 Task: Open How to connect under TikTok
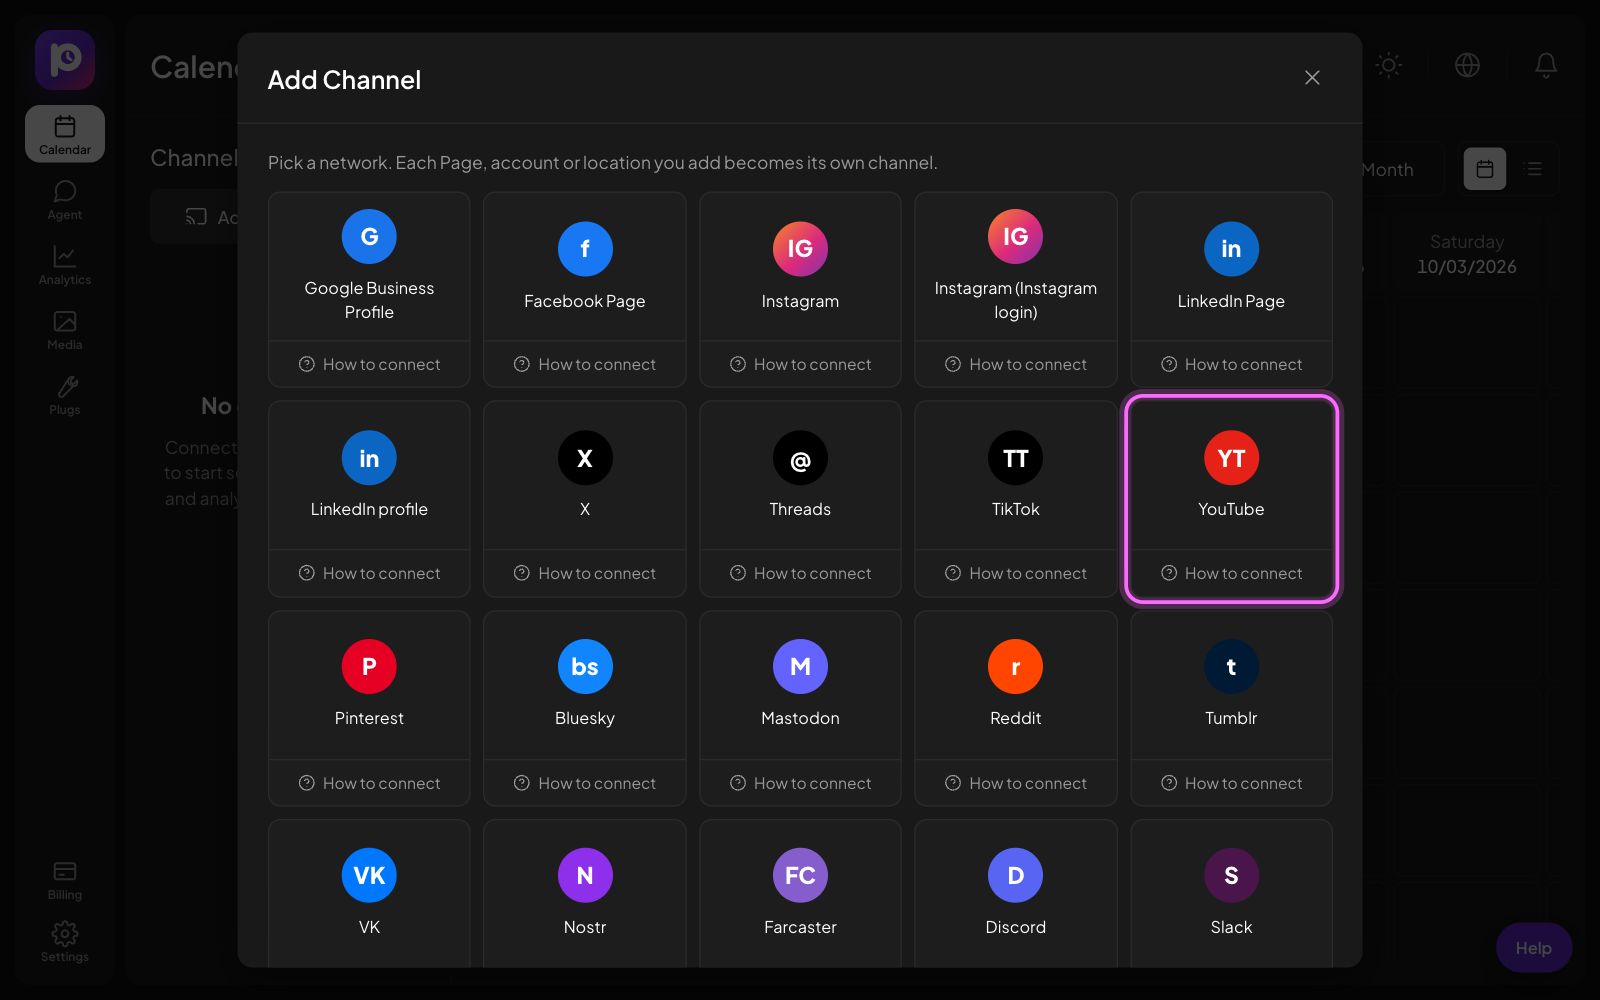click(1015, 573)
